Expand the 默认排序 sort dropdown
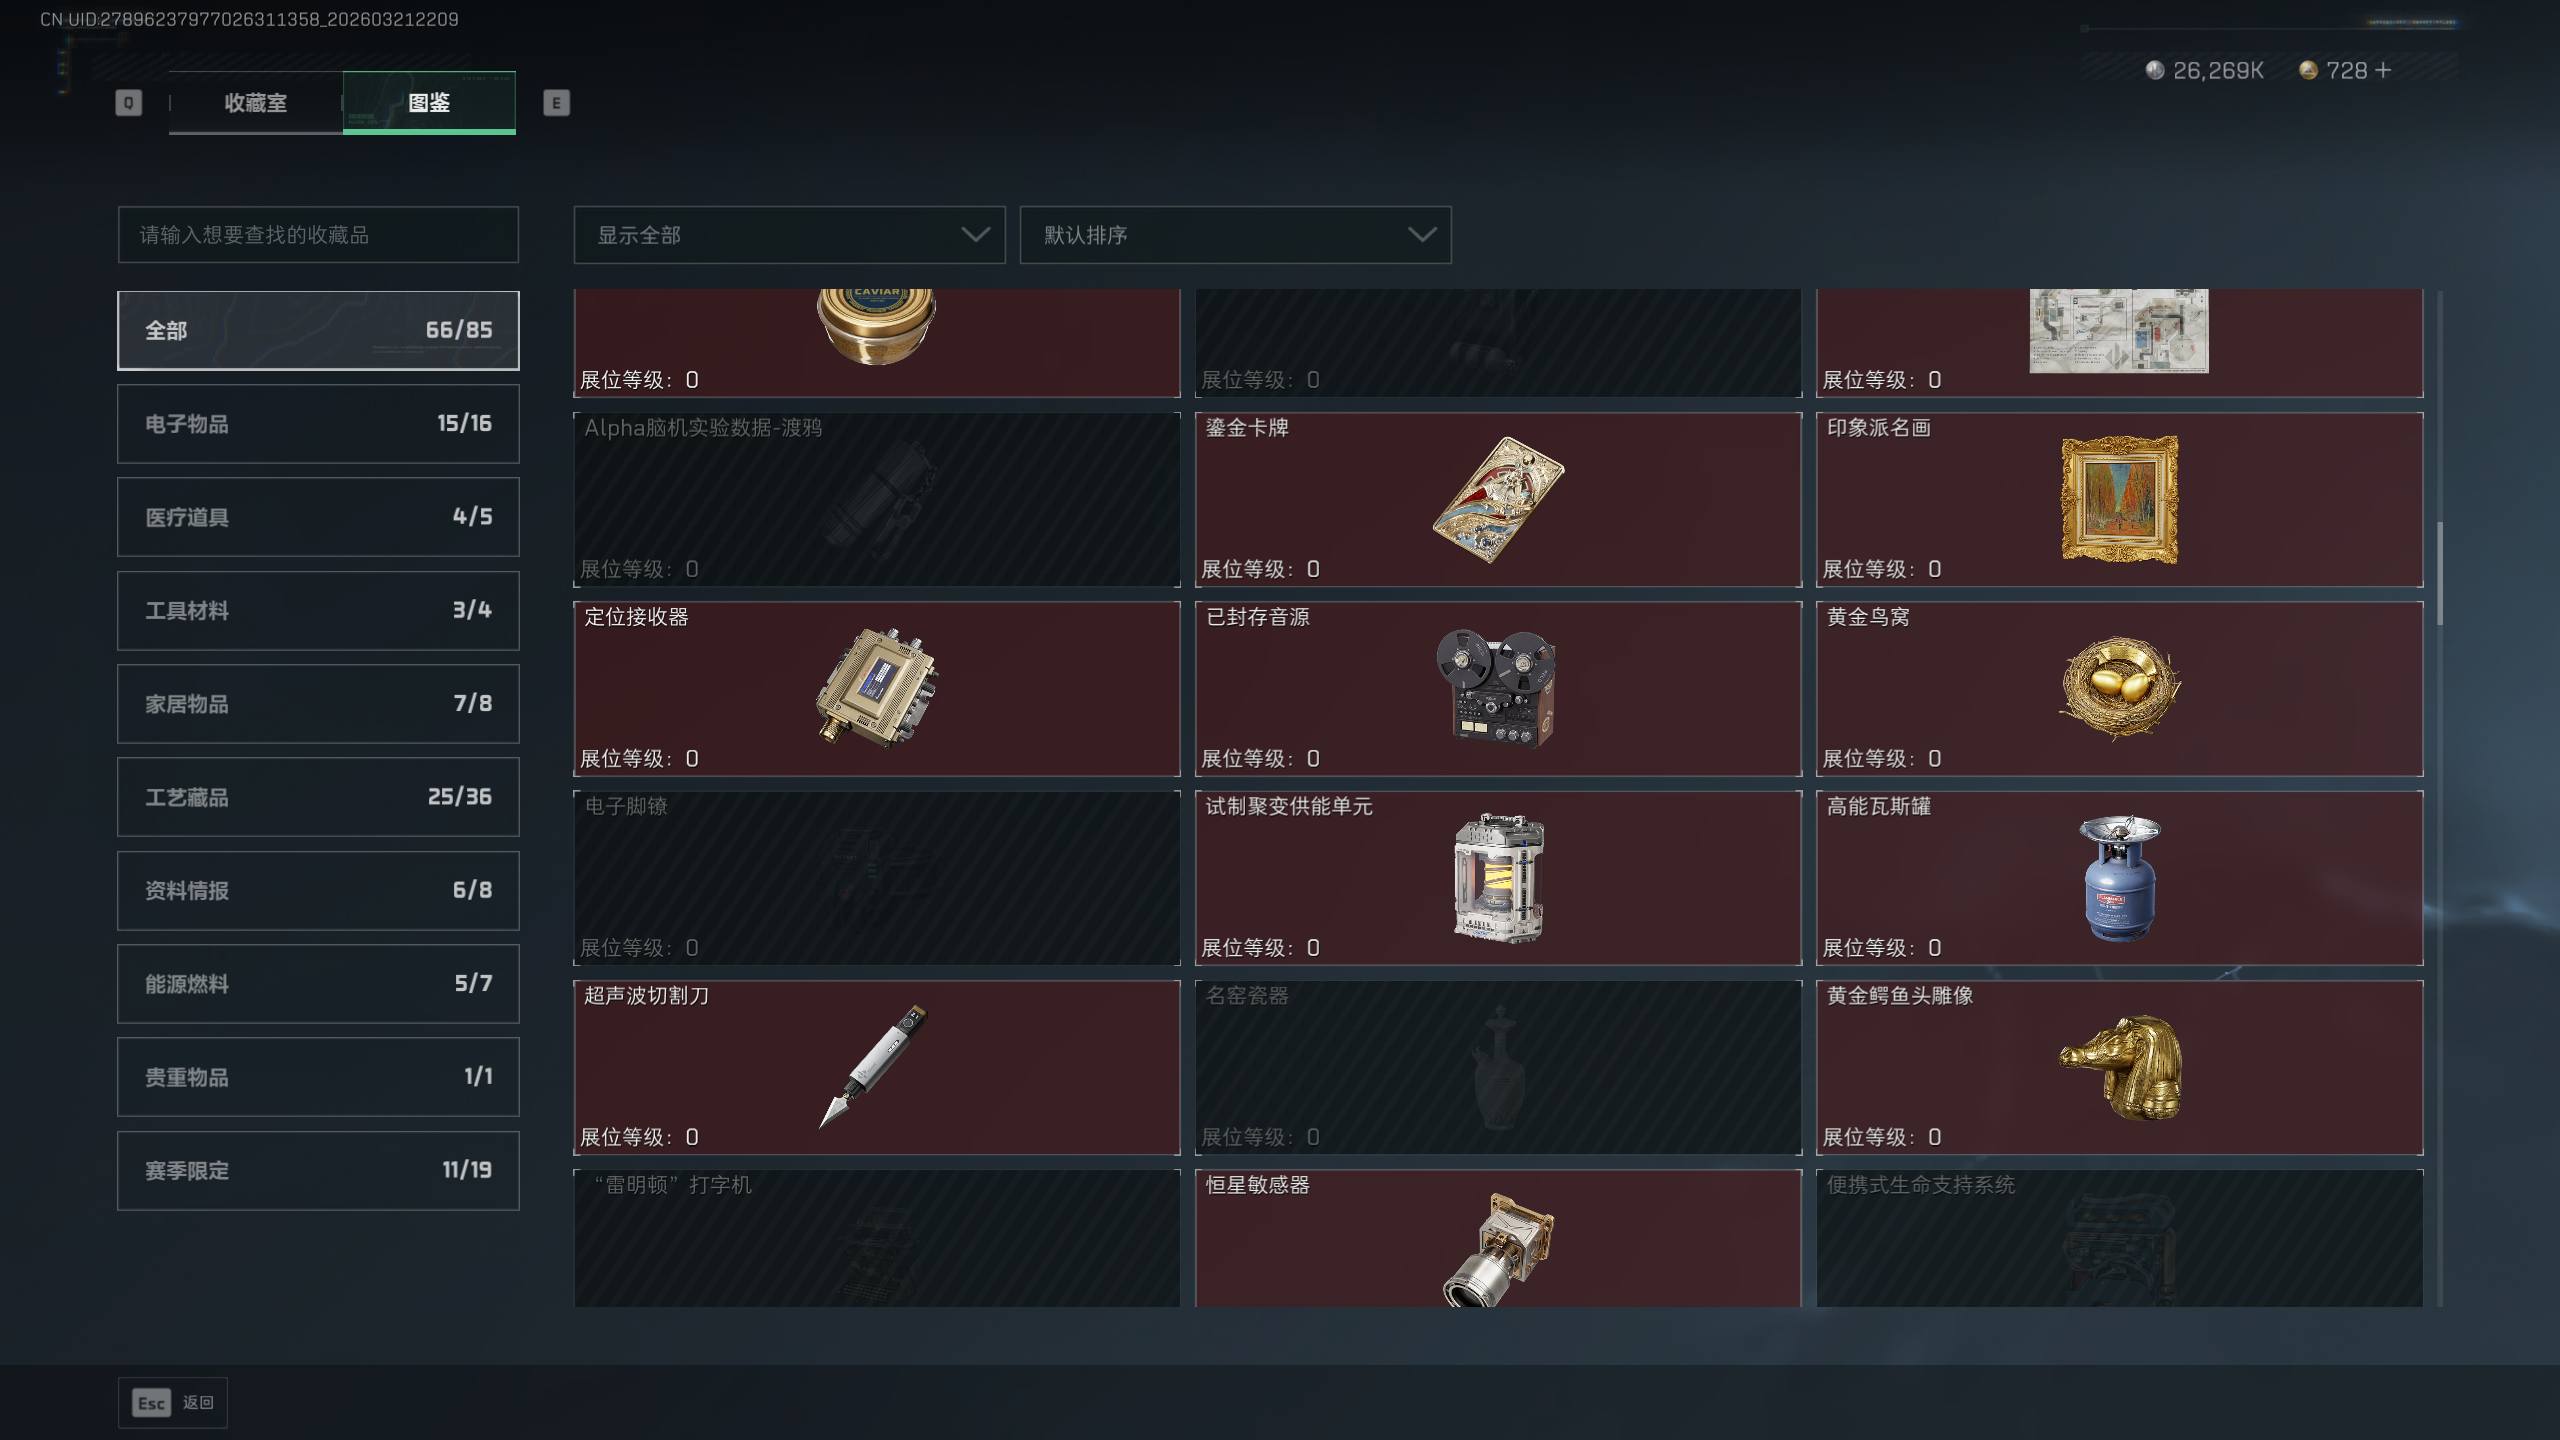The image size is (2560, 1440). 1235,235
